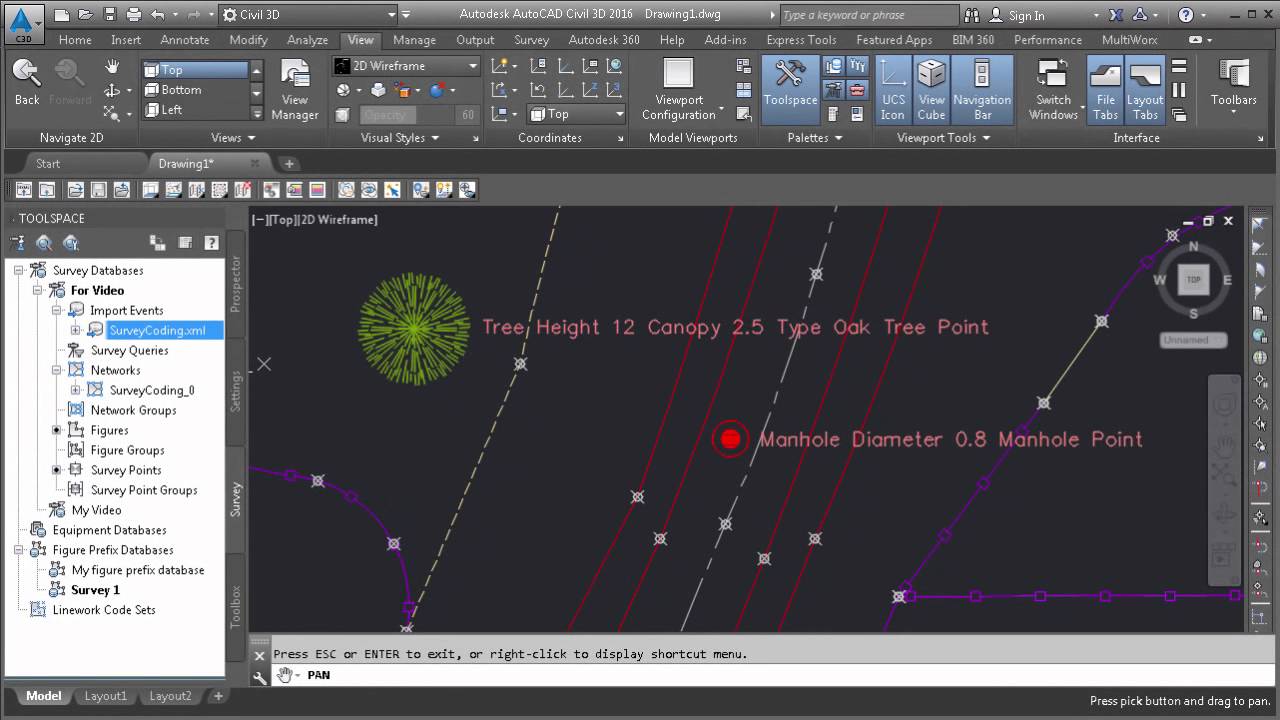1280x720 pixels.
Task: Open the Survey ribbon tab
Action: coord(531,40)
